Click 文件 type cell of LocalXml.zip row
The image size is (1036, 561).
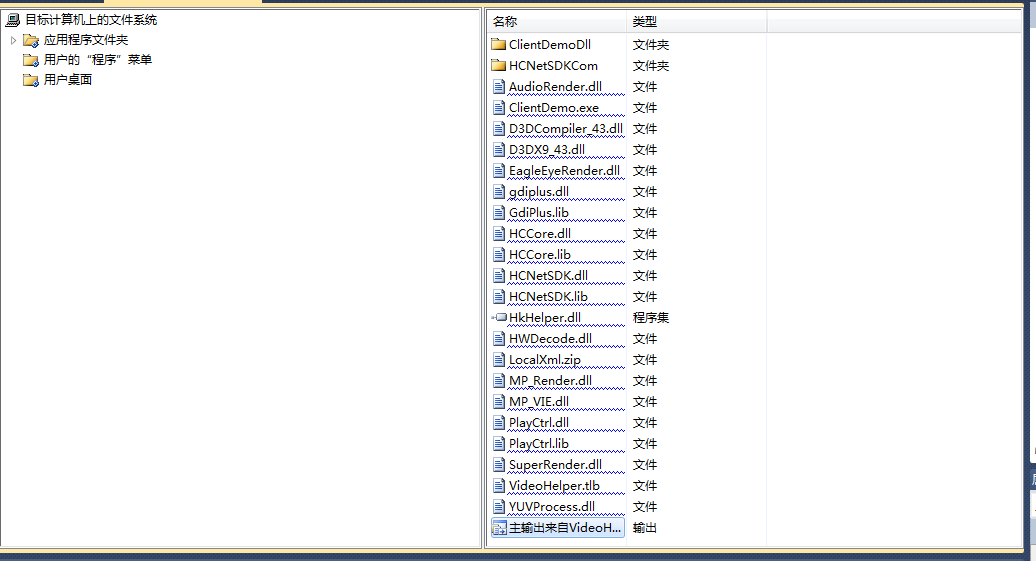645,360
